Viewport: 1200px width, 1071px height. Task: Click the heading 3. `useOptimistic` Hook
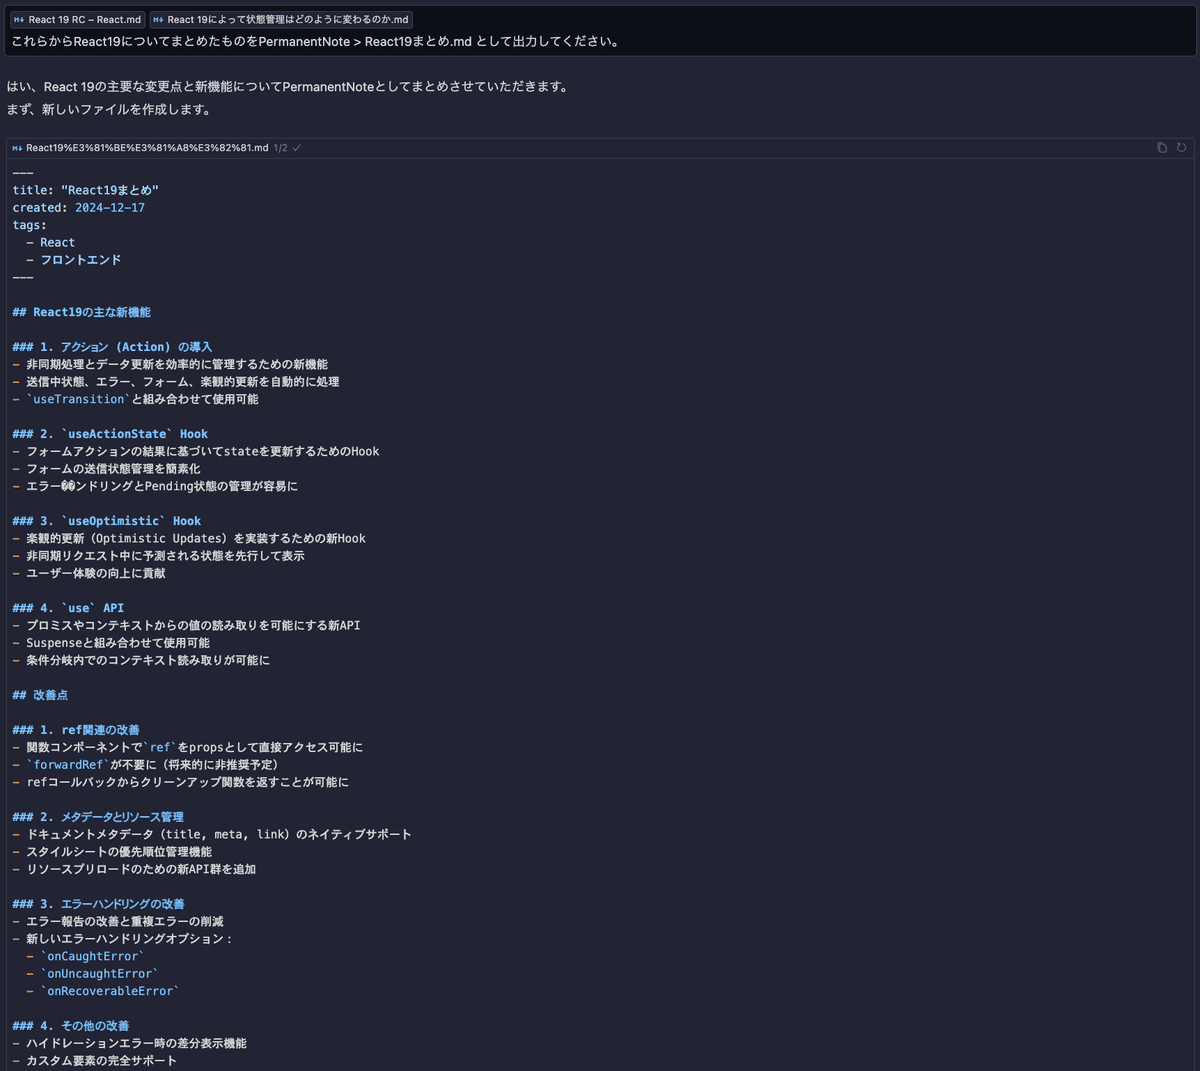tap(107, 521)
